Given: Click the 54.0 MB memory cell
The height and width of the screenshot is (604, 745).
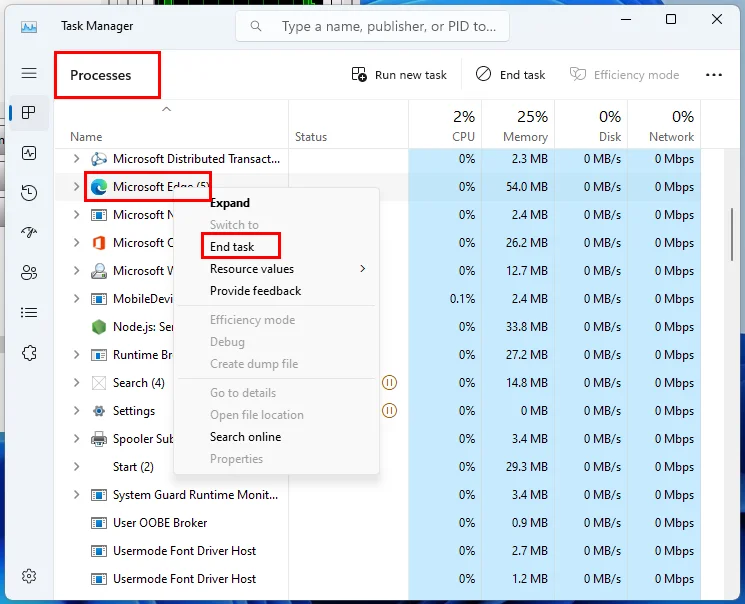Looking at the screenshot, I should [518, 187].
